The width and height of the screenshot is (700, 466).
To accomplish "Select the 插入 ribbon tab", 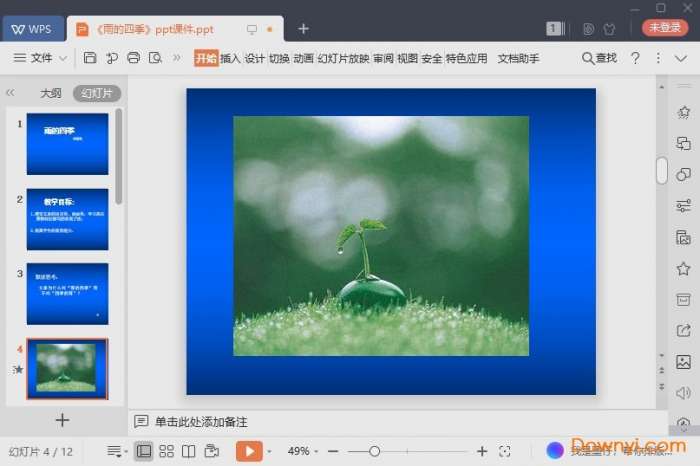I will coord(230,58).
